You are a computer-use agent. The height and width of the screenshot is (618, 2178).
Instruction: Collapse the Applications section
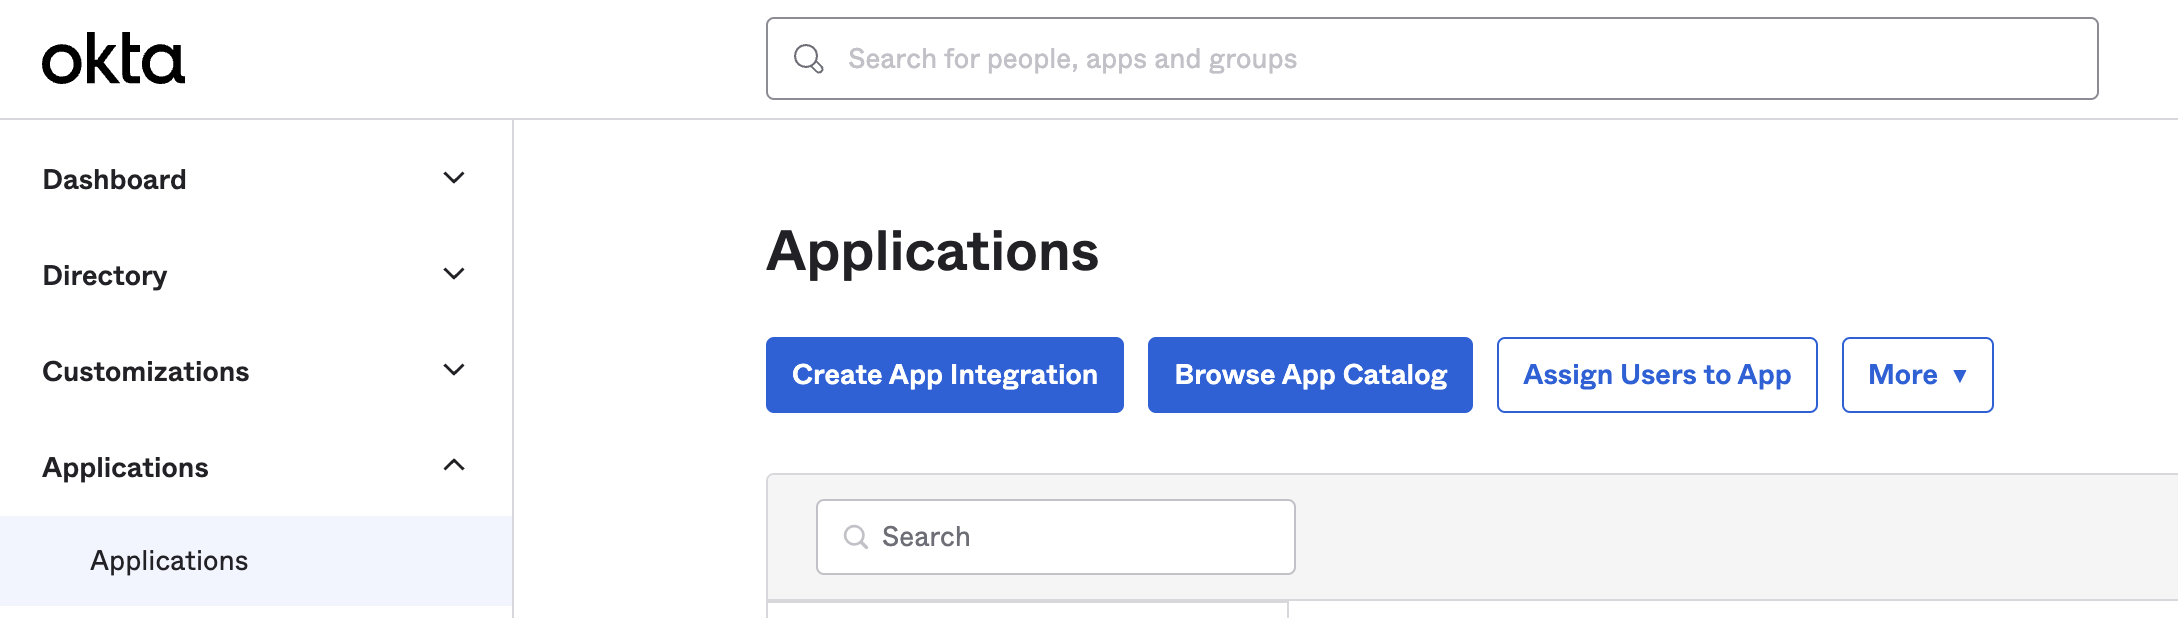455,463
